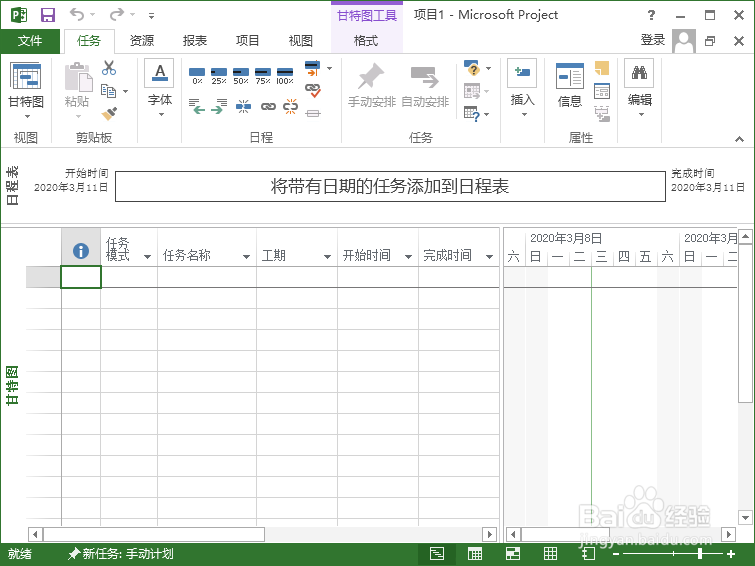Click the Save icon in quick access toolbar
Screen dimensions: 755x566
pos(48,15)
